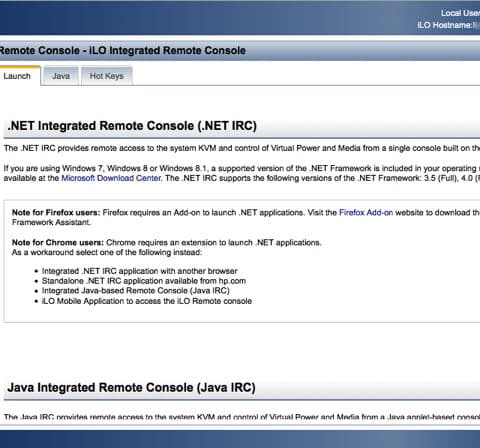This screenshot has width=480, height=448.
Task: Open the Java tab
Action: tap(61, 76)
